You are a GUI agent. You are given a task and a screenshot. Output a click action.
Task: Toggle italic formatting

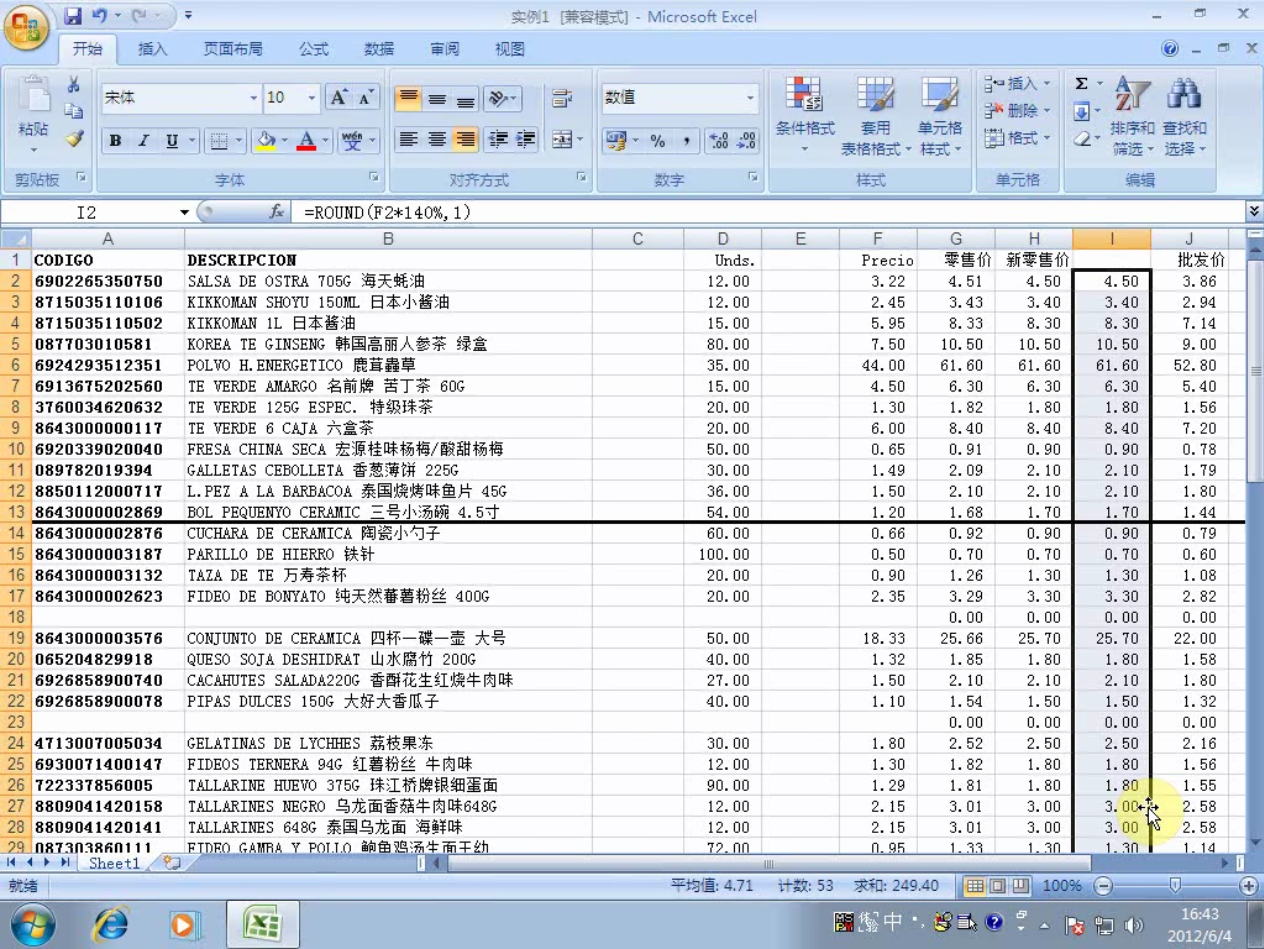(x=143, y=141)
